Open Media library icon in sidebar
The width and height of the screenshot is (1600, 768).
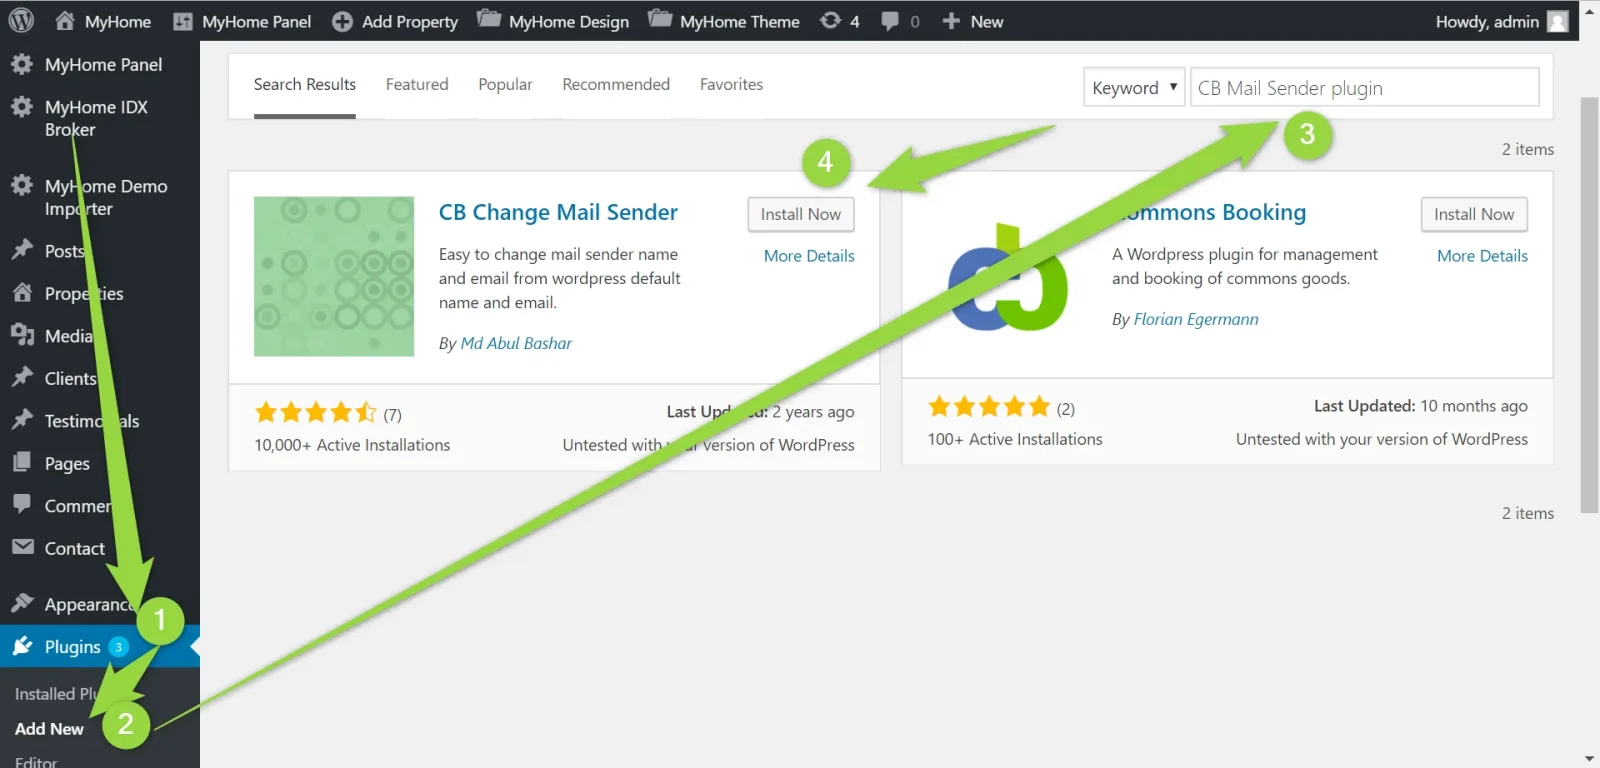(x=22, y=335)
